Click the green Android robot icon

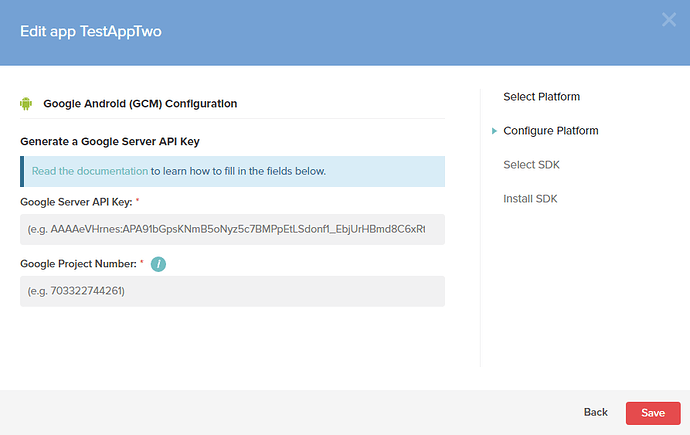[26, 103]
